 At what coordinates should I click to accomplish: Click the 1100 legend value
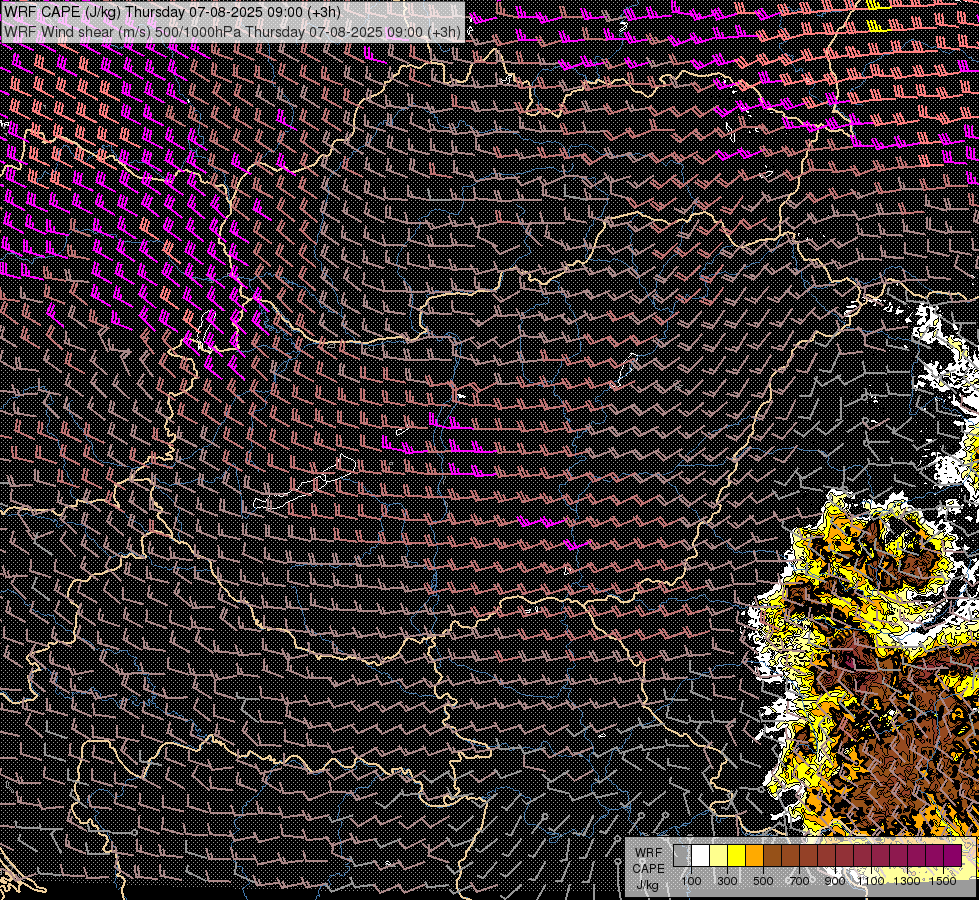coord(871,881)
